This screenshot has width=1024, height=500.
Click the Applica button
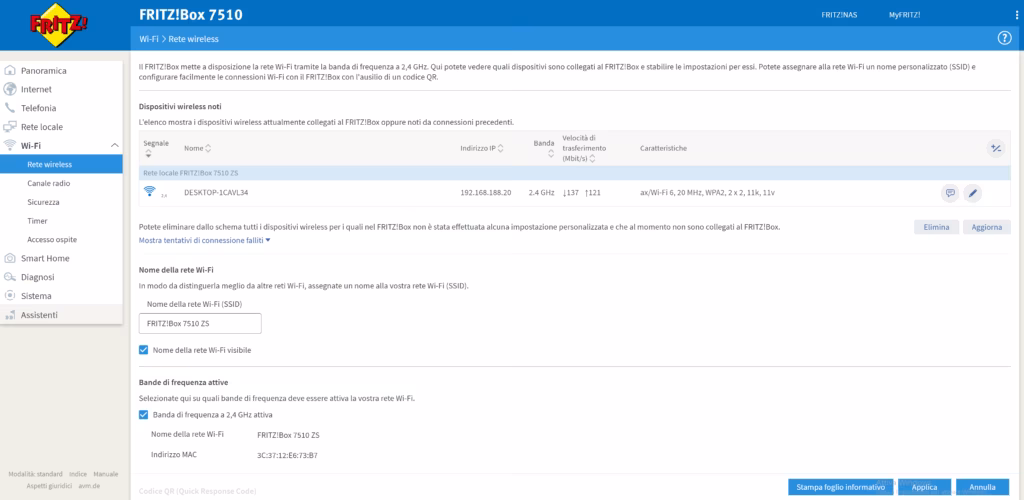[x=924, y=487]
